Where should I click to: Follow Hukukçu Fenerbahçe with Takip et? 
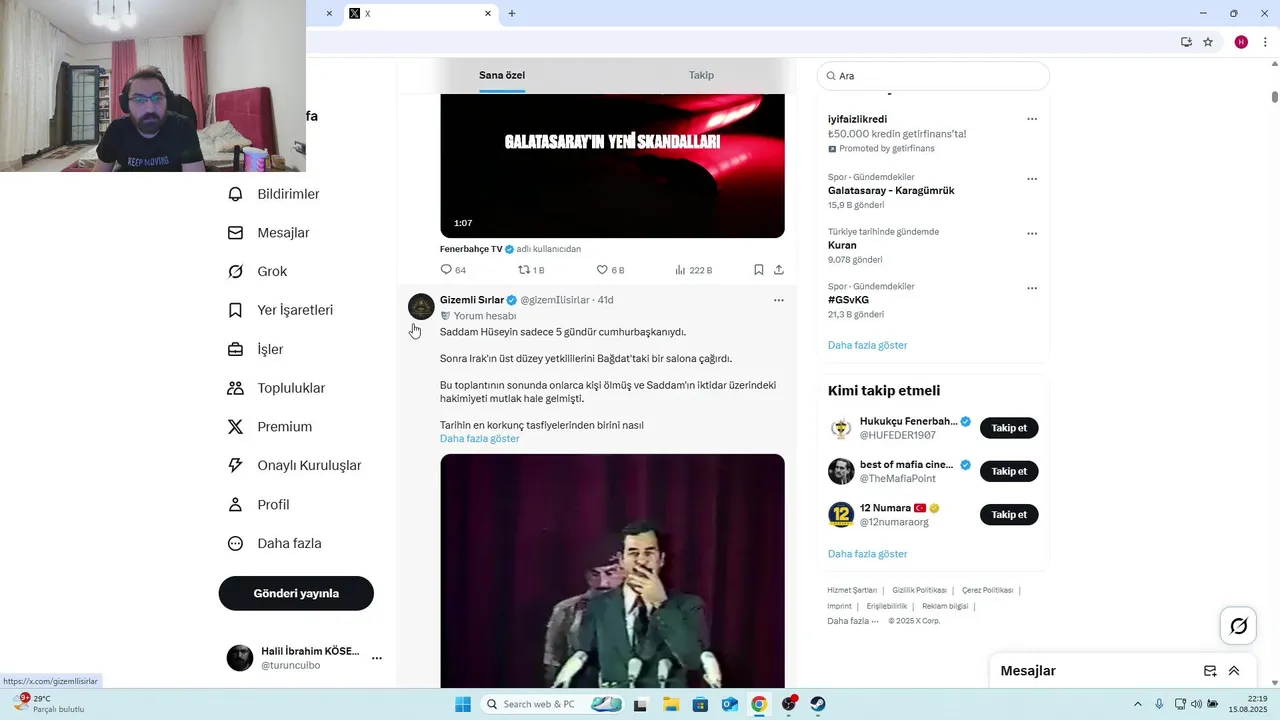point(1009,428)
